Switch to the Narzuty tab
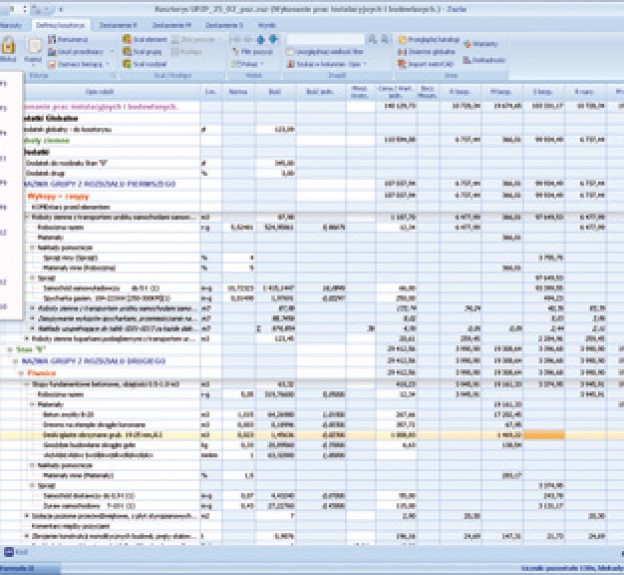 [11, 25]
